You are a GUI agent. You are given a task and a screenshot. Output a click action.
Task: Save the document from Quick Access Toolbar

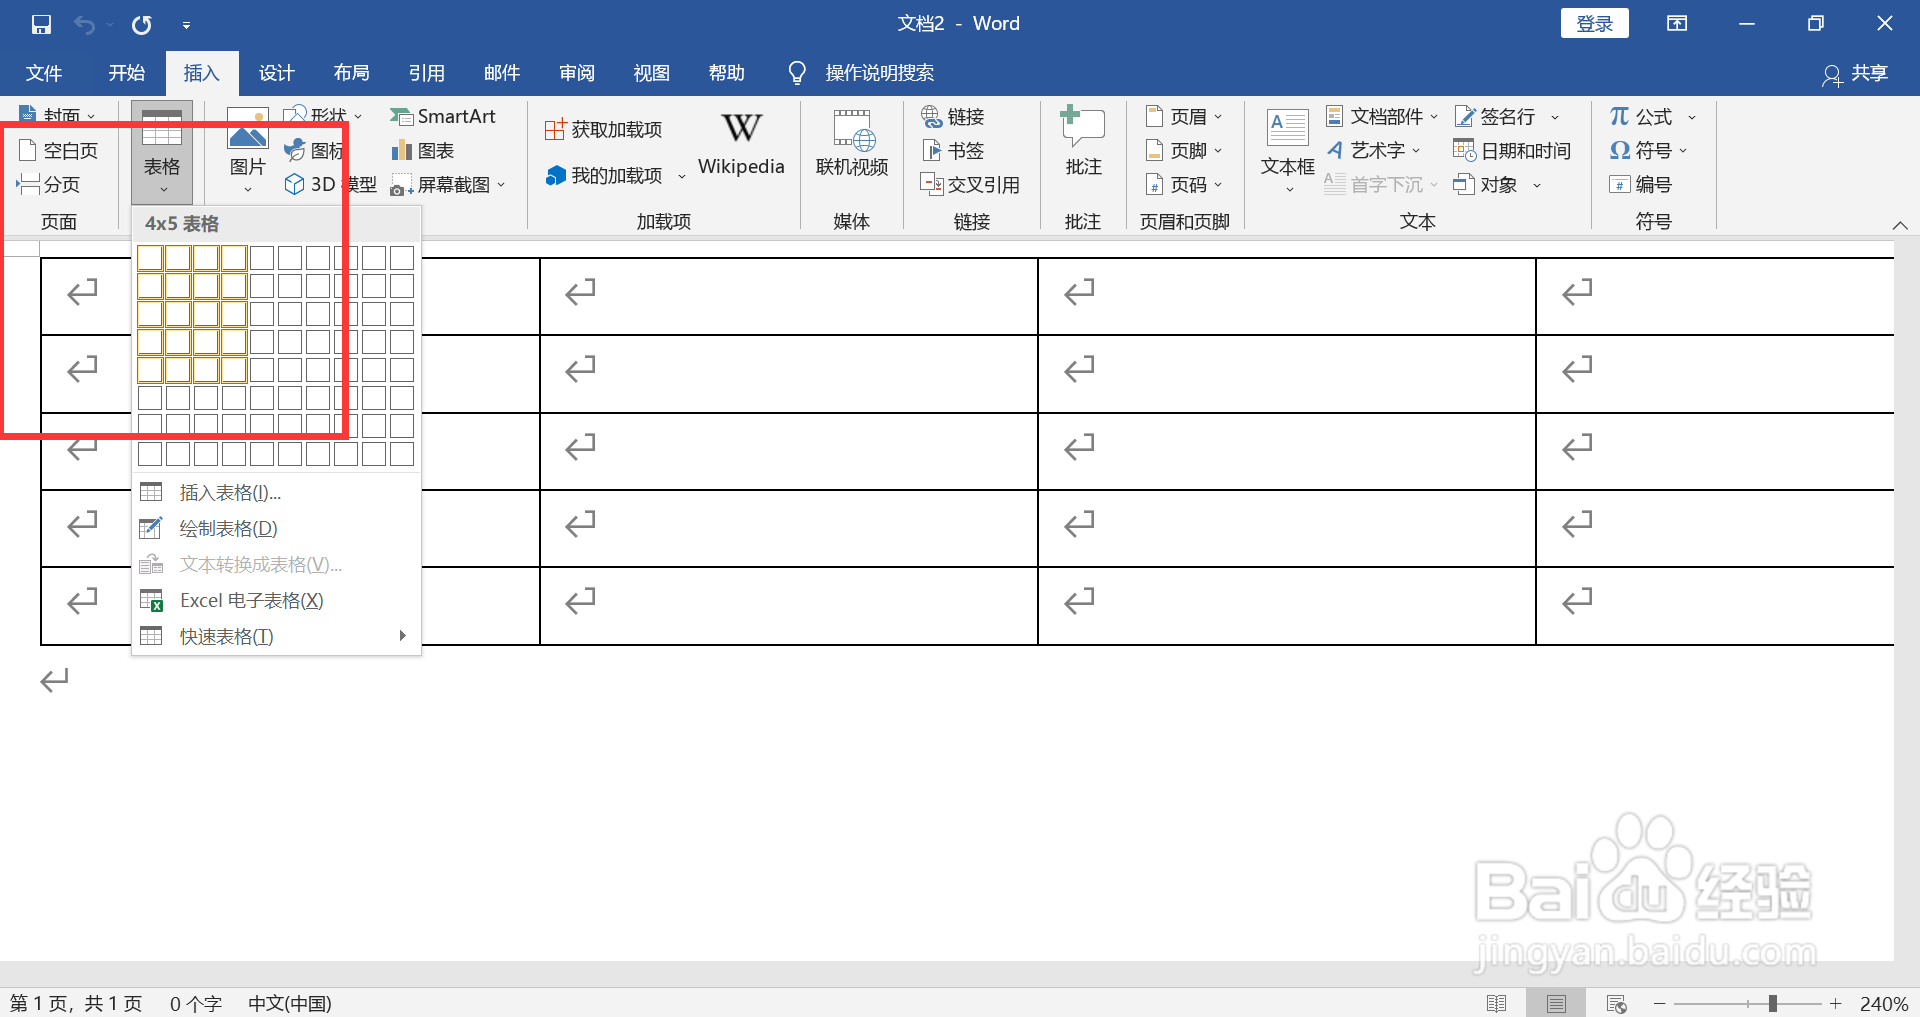pyautogui.click(x=40, y=23)
